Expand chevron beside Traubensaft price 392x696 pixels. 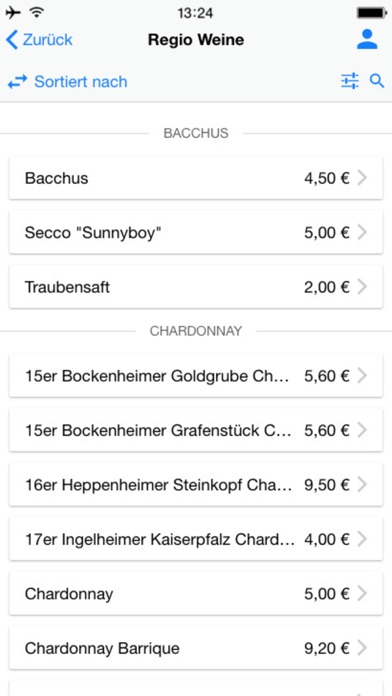click(x=362, y=287)
